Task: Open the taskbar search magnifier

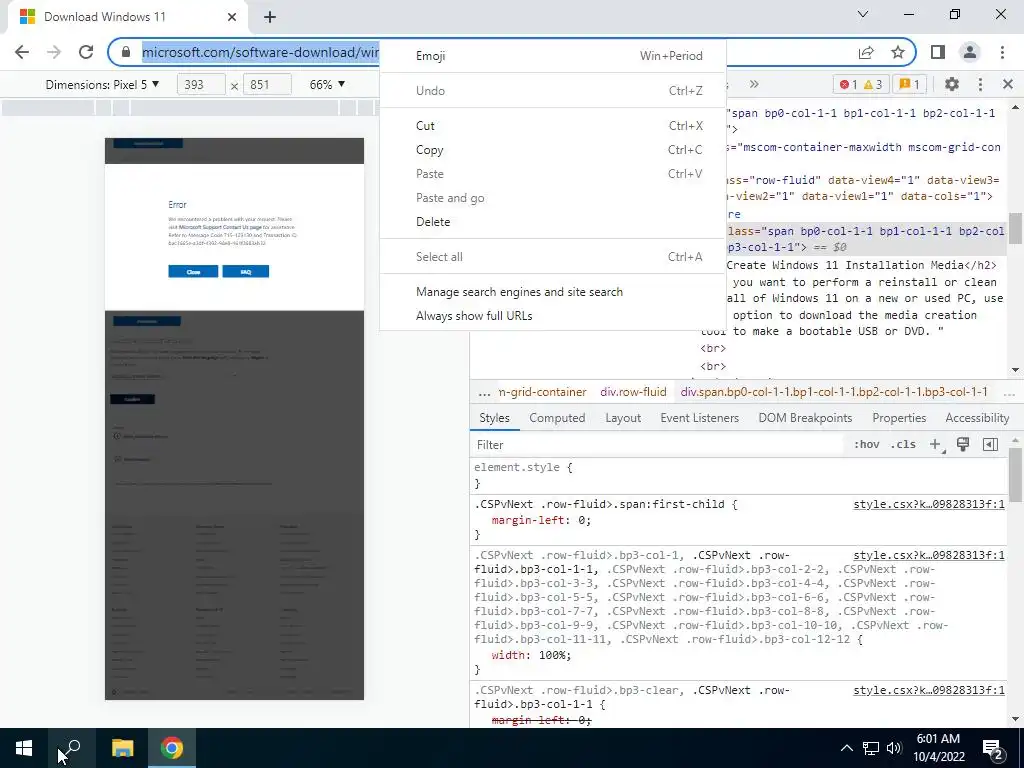Action: pos(71,748)
